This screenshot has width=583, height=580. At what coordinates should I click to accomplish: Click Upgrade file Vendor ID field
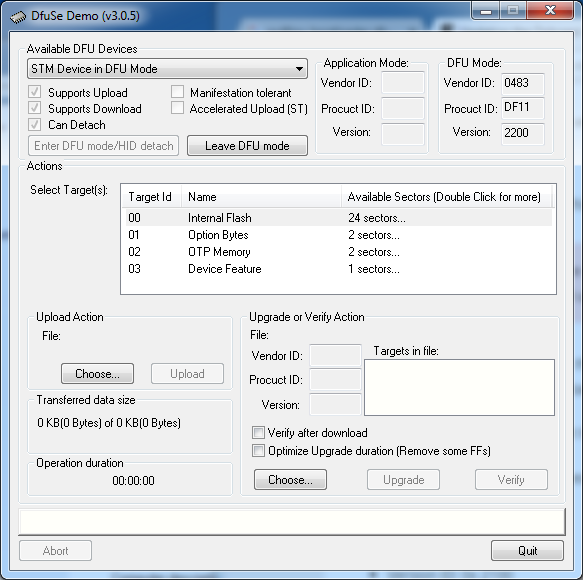[x=335, y=355]
